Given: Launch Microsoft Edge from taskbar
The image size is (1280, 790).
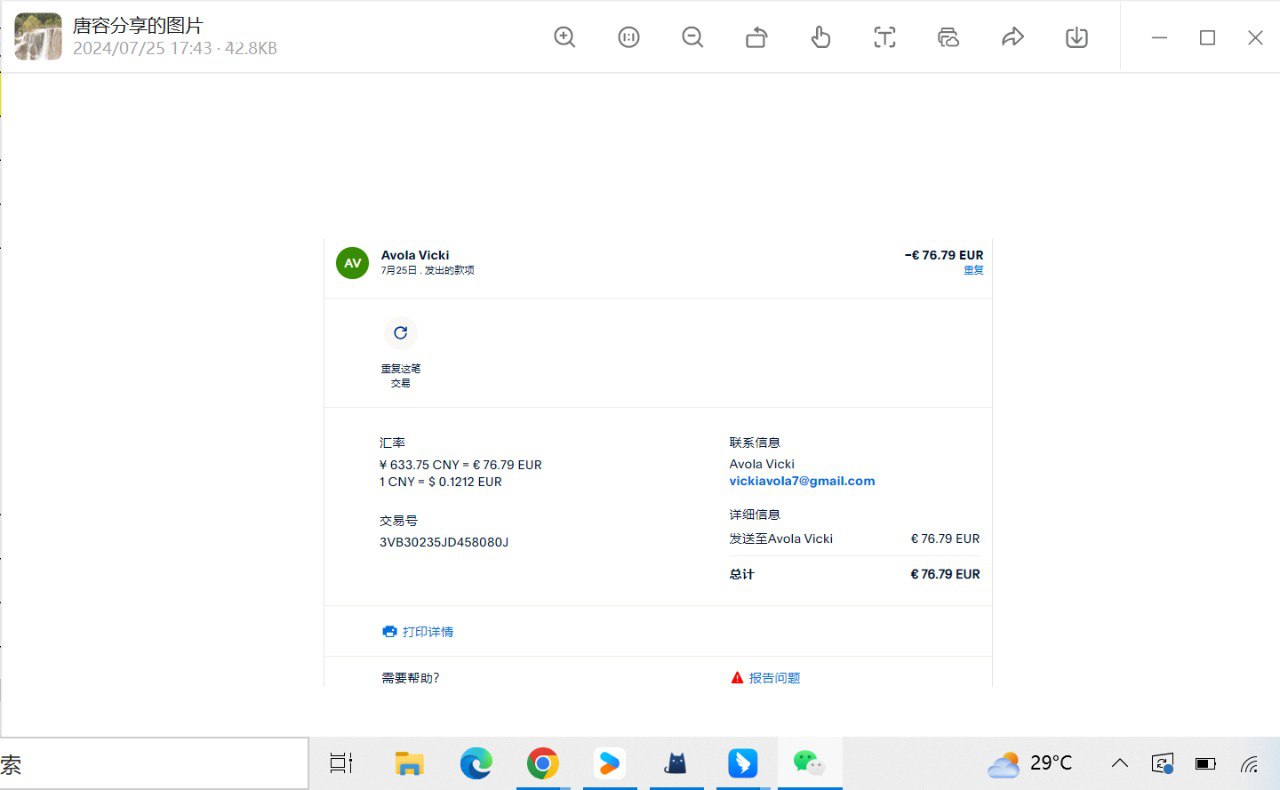Looking at the screenshot, I should pos(476,764).
